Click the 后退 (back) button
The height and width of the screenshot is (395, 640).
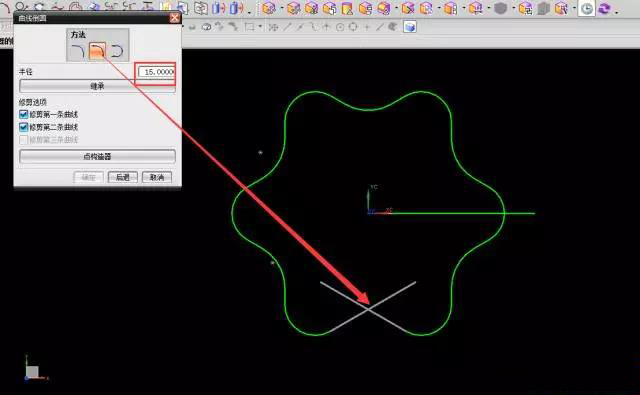coord(122,177)
